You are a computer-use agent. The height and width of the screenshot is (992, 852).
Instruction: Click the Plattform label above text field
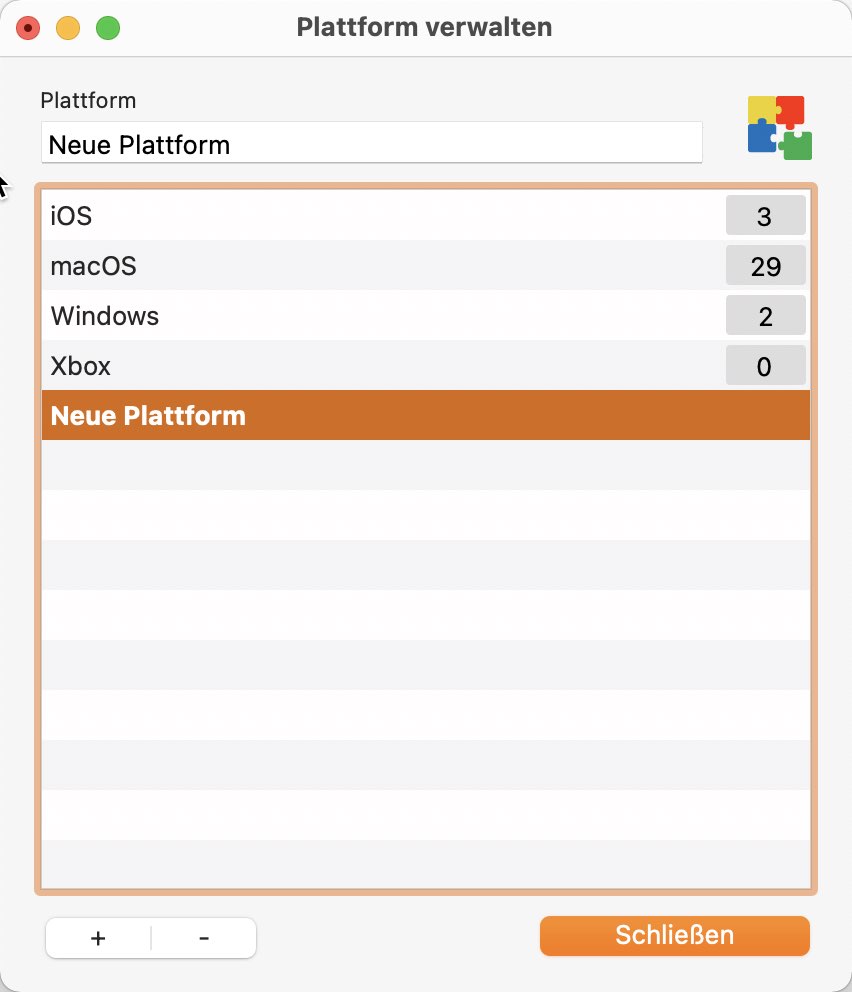point(89,101)
